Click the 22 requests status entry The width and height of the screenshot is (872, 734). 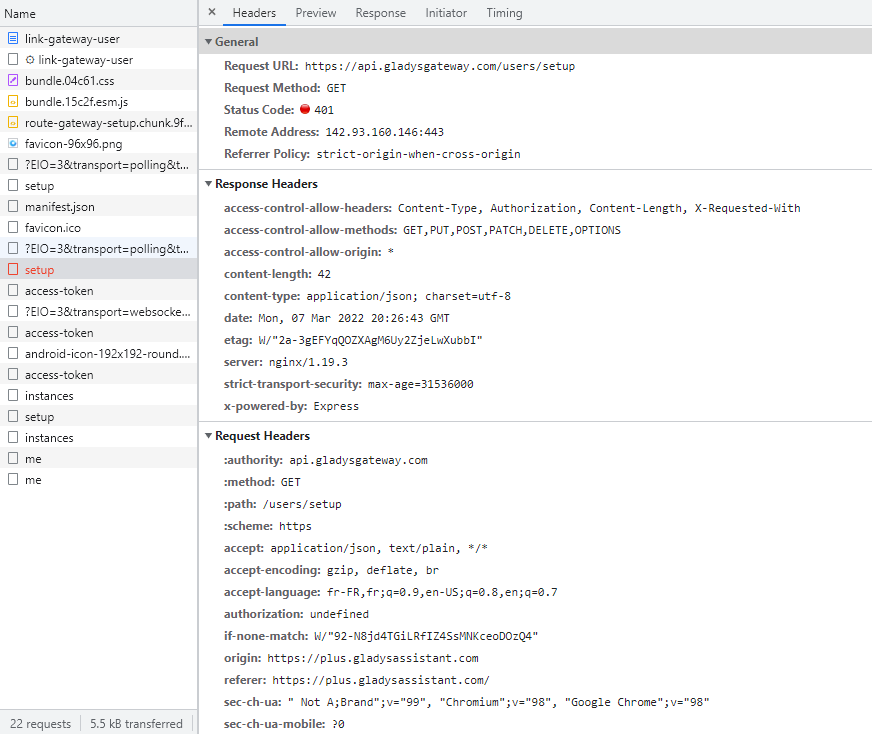[41, 723]
